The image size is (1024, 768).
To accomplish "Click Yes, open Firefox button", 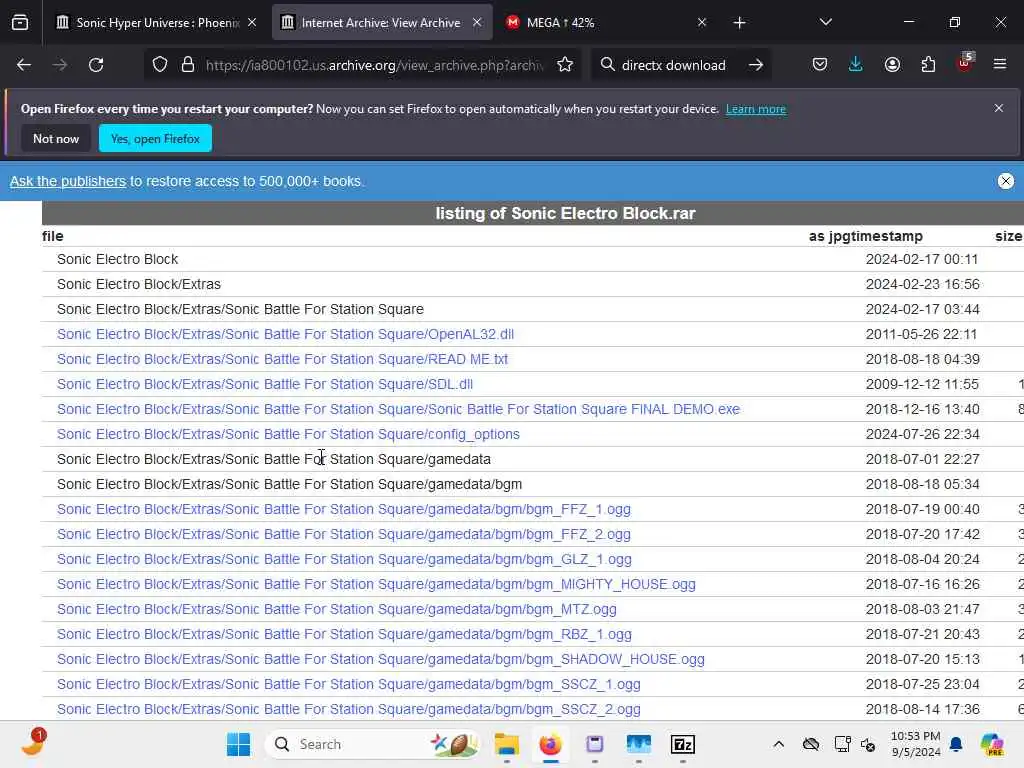I will pyautogui.click(x=155, y=138).
